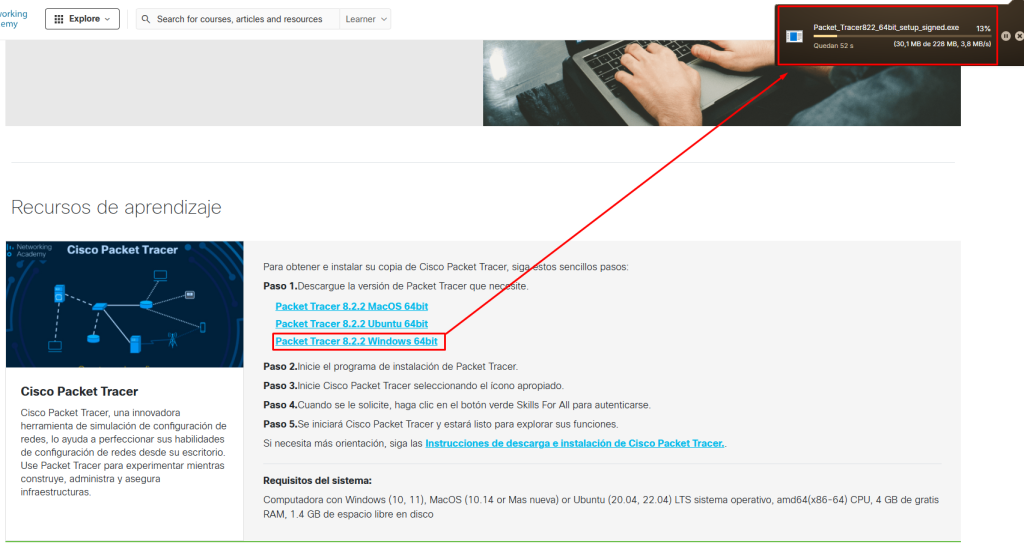Click the Networking Academy logo
The height and width of the screenshot is (544, 1024).
coord(15,19)
